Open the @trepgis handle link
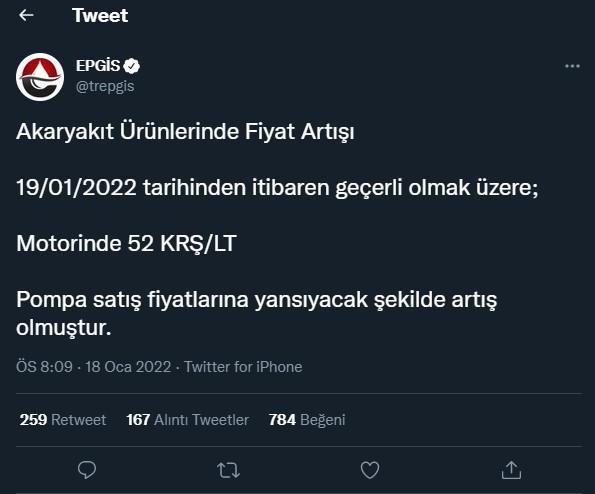595x494 pixels. pos(105,86)
